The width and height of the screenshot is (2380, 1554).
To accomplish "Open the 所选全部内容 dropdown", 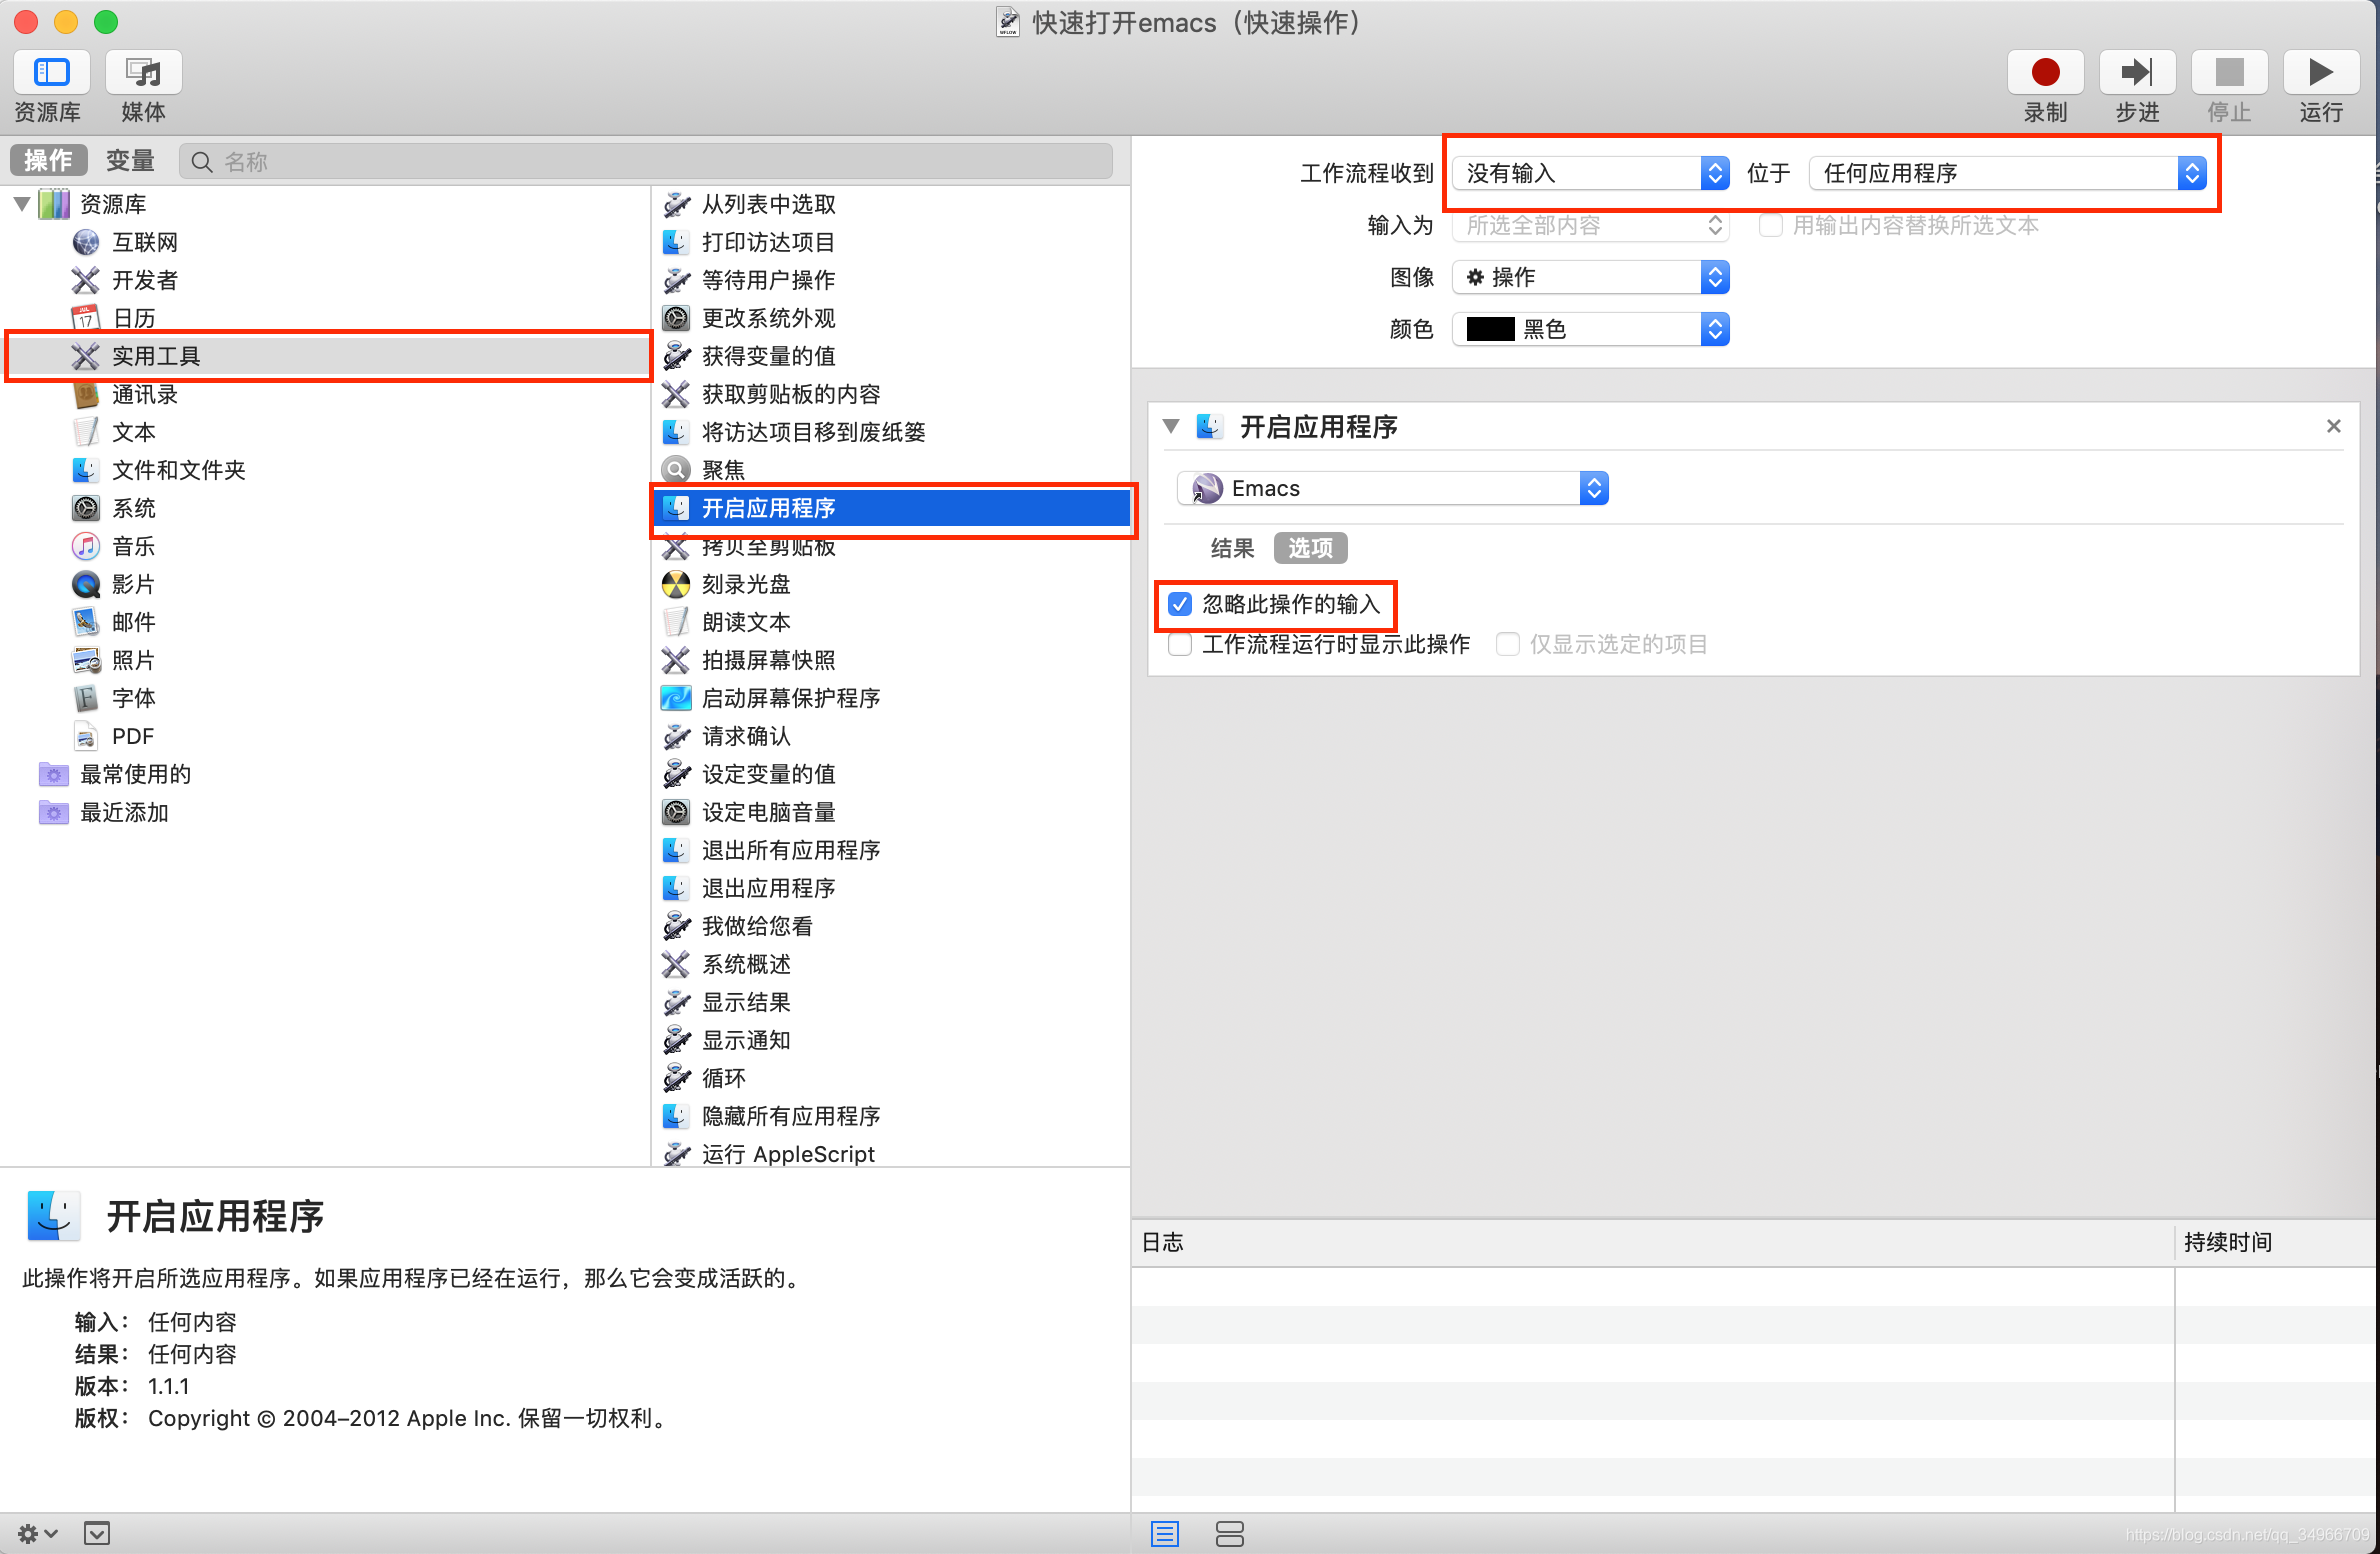I will (x=1590, y=225).
